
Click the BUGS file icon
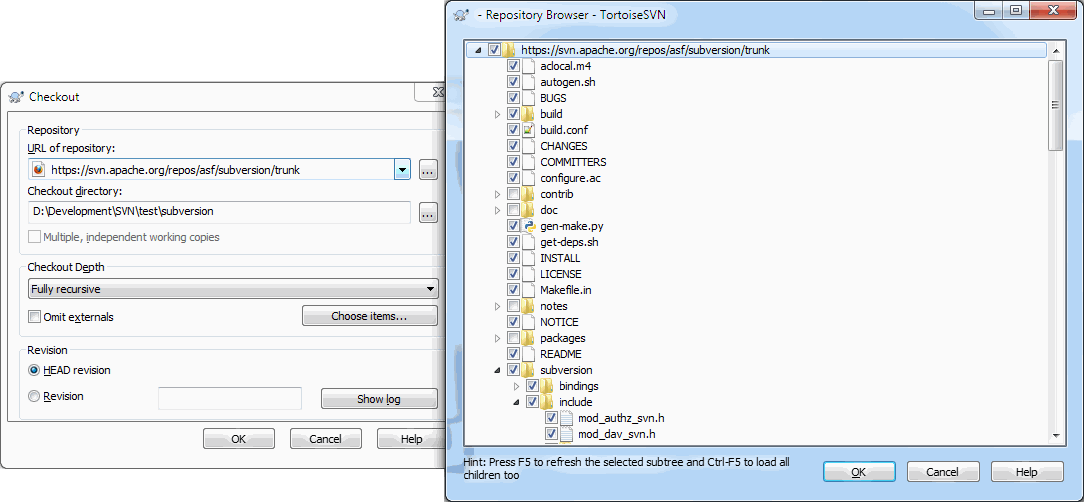coord(528,98)
